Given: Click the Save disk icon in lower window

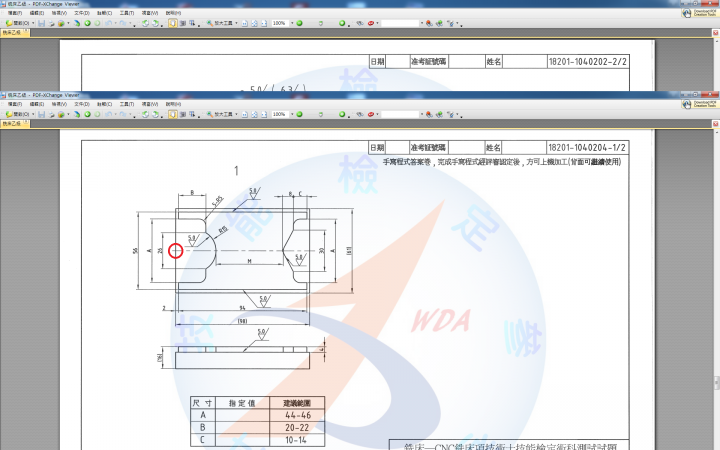Looking at the screenshot, I should pyautogui.click(x=41, y=114).
